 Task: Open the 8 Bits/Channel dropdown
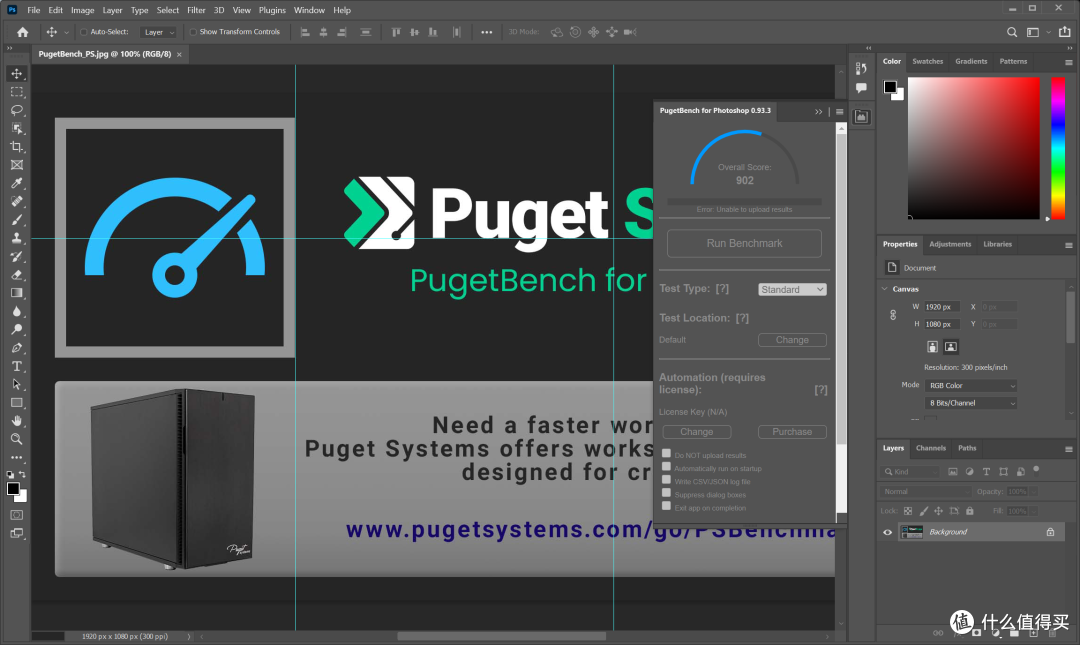coord(971,403)
